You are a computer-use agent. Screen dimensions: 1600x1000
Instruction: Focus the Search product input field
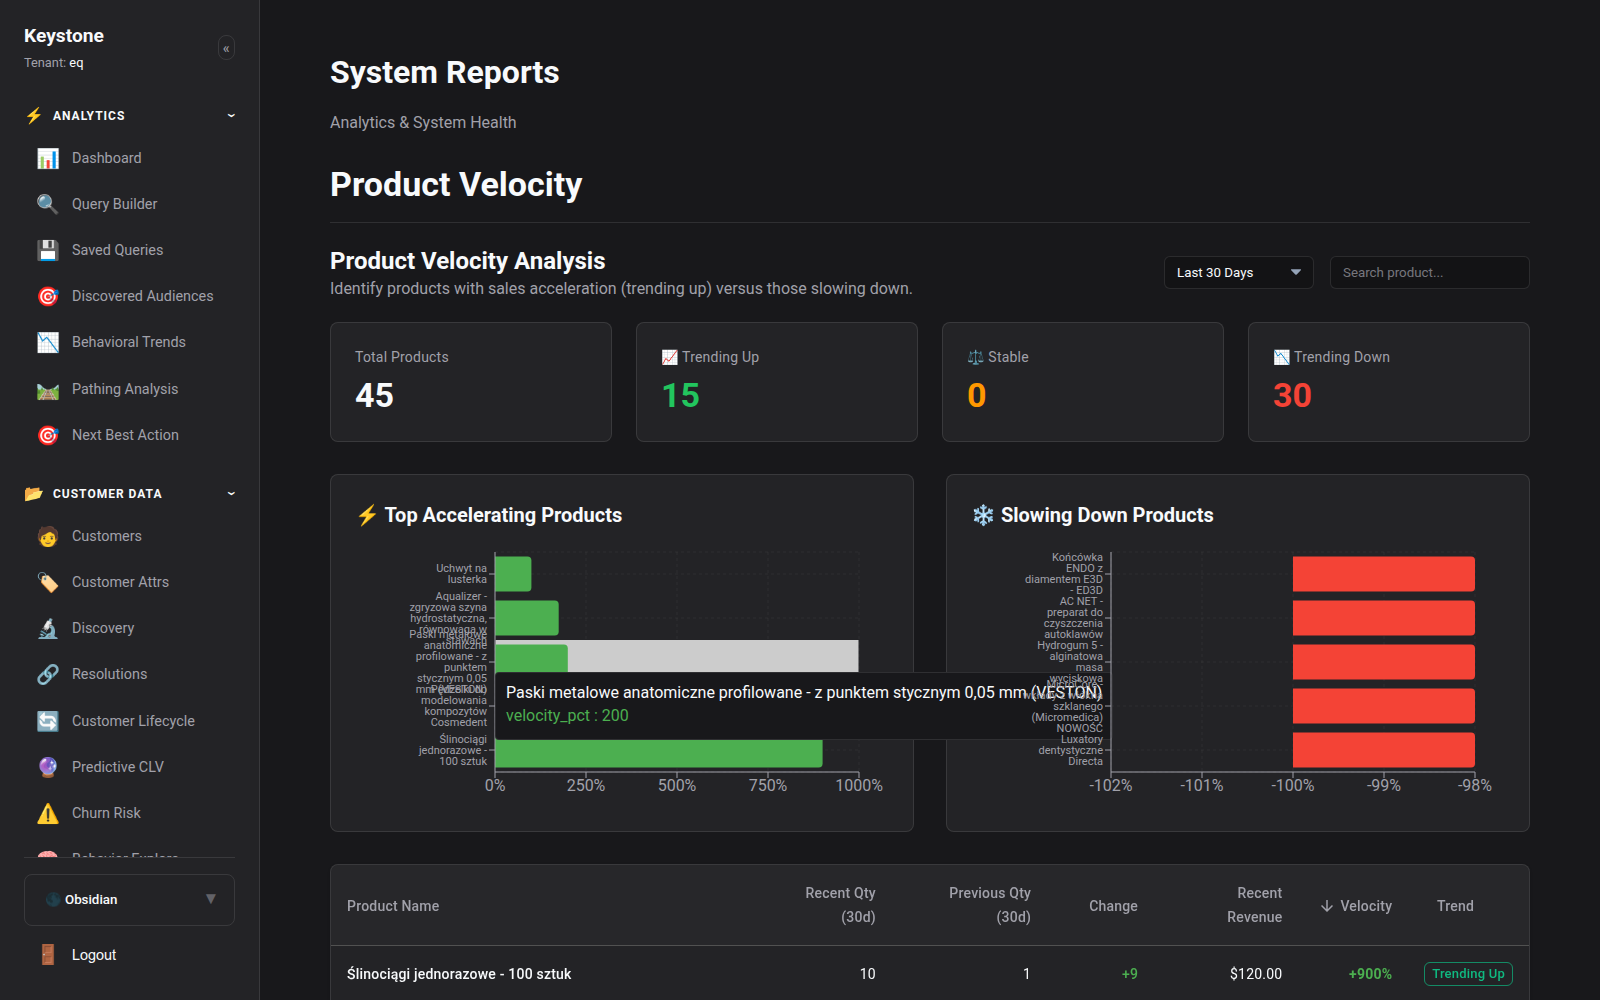(x=1430, y=273)
